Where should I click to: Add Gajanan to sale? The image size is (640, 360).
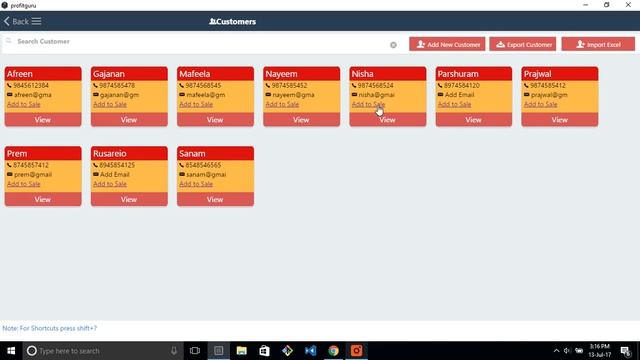coord(110,104)
